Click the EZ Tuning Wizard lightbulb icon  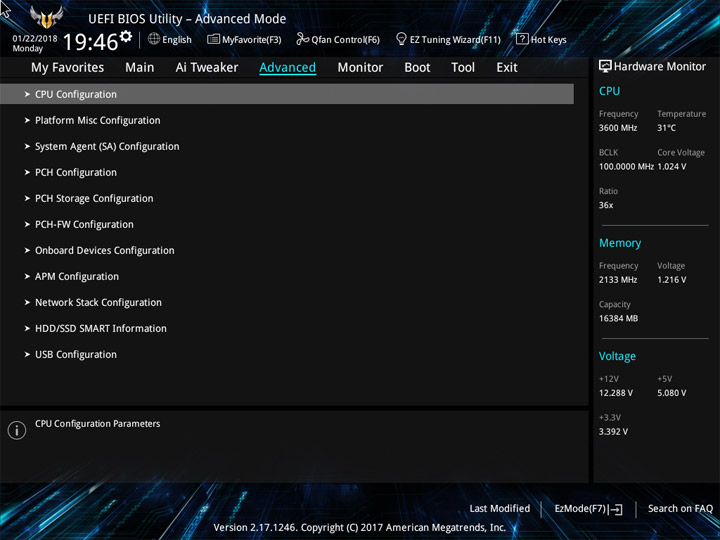(401, 39)
